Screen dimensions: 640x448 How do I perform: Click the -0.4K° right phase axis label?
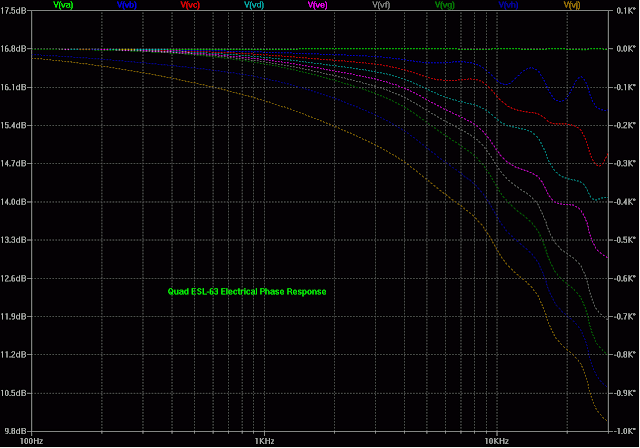coord(625,202)
